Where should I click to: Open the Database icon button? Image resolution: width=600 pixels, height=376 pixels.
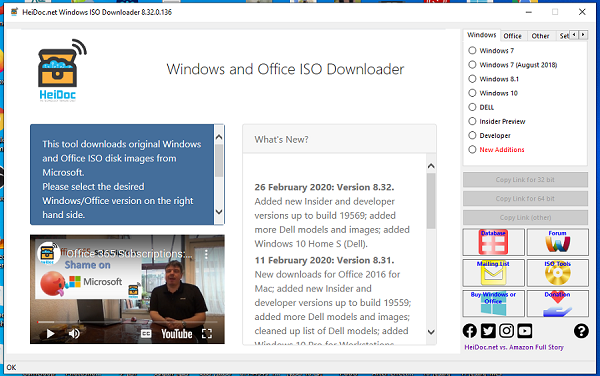(x=493, y=242)
